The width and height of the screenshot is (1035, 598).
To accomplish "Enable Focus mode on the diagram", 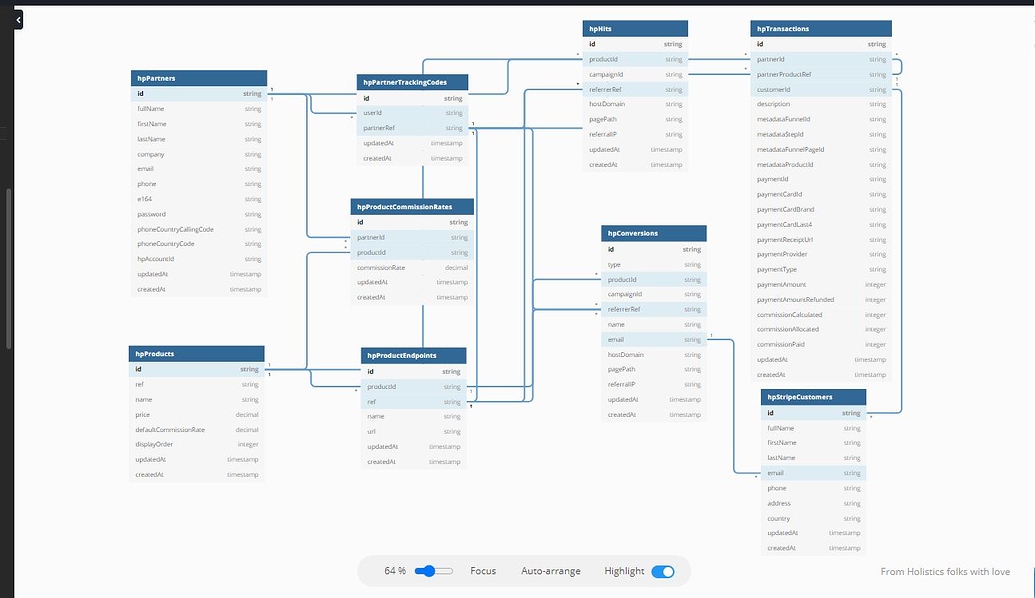I will 483,570.
